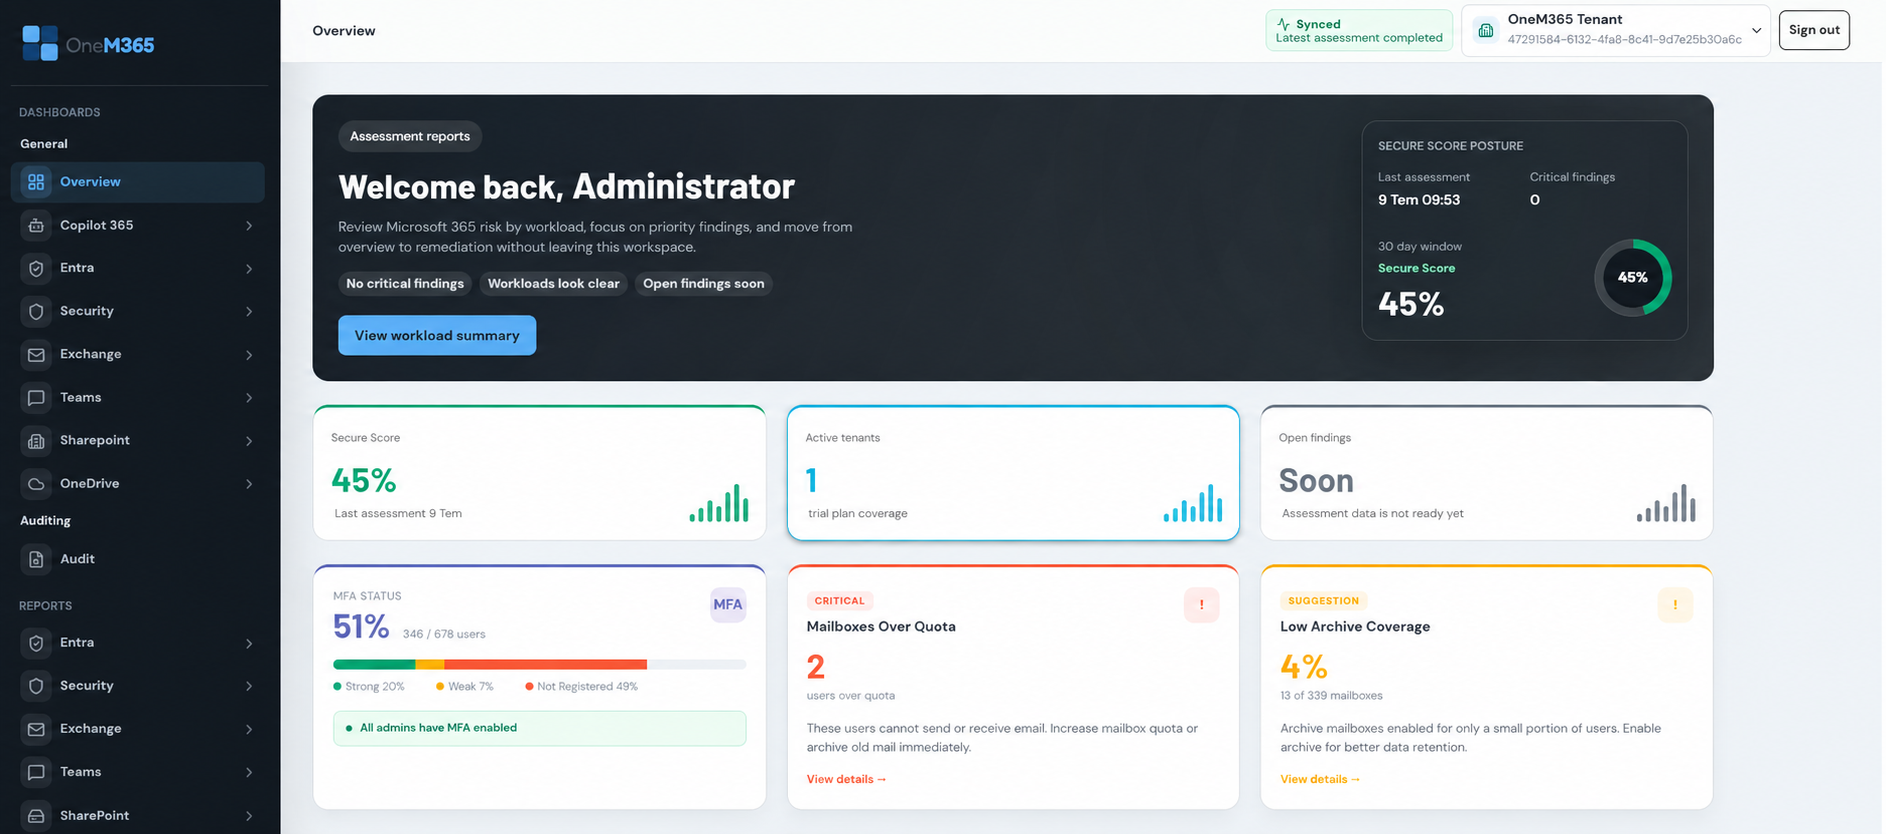Click the trial plan coverage text
The height and width of the screenshot is (834, 1886).
click(x=858, y=513)
